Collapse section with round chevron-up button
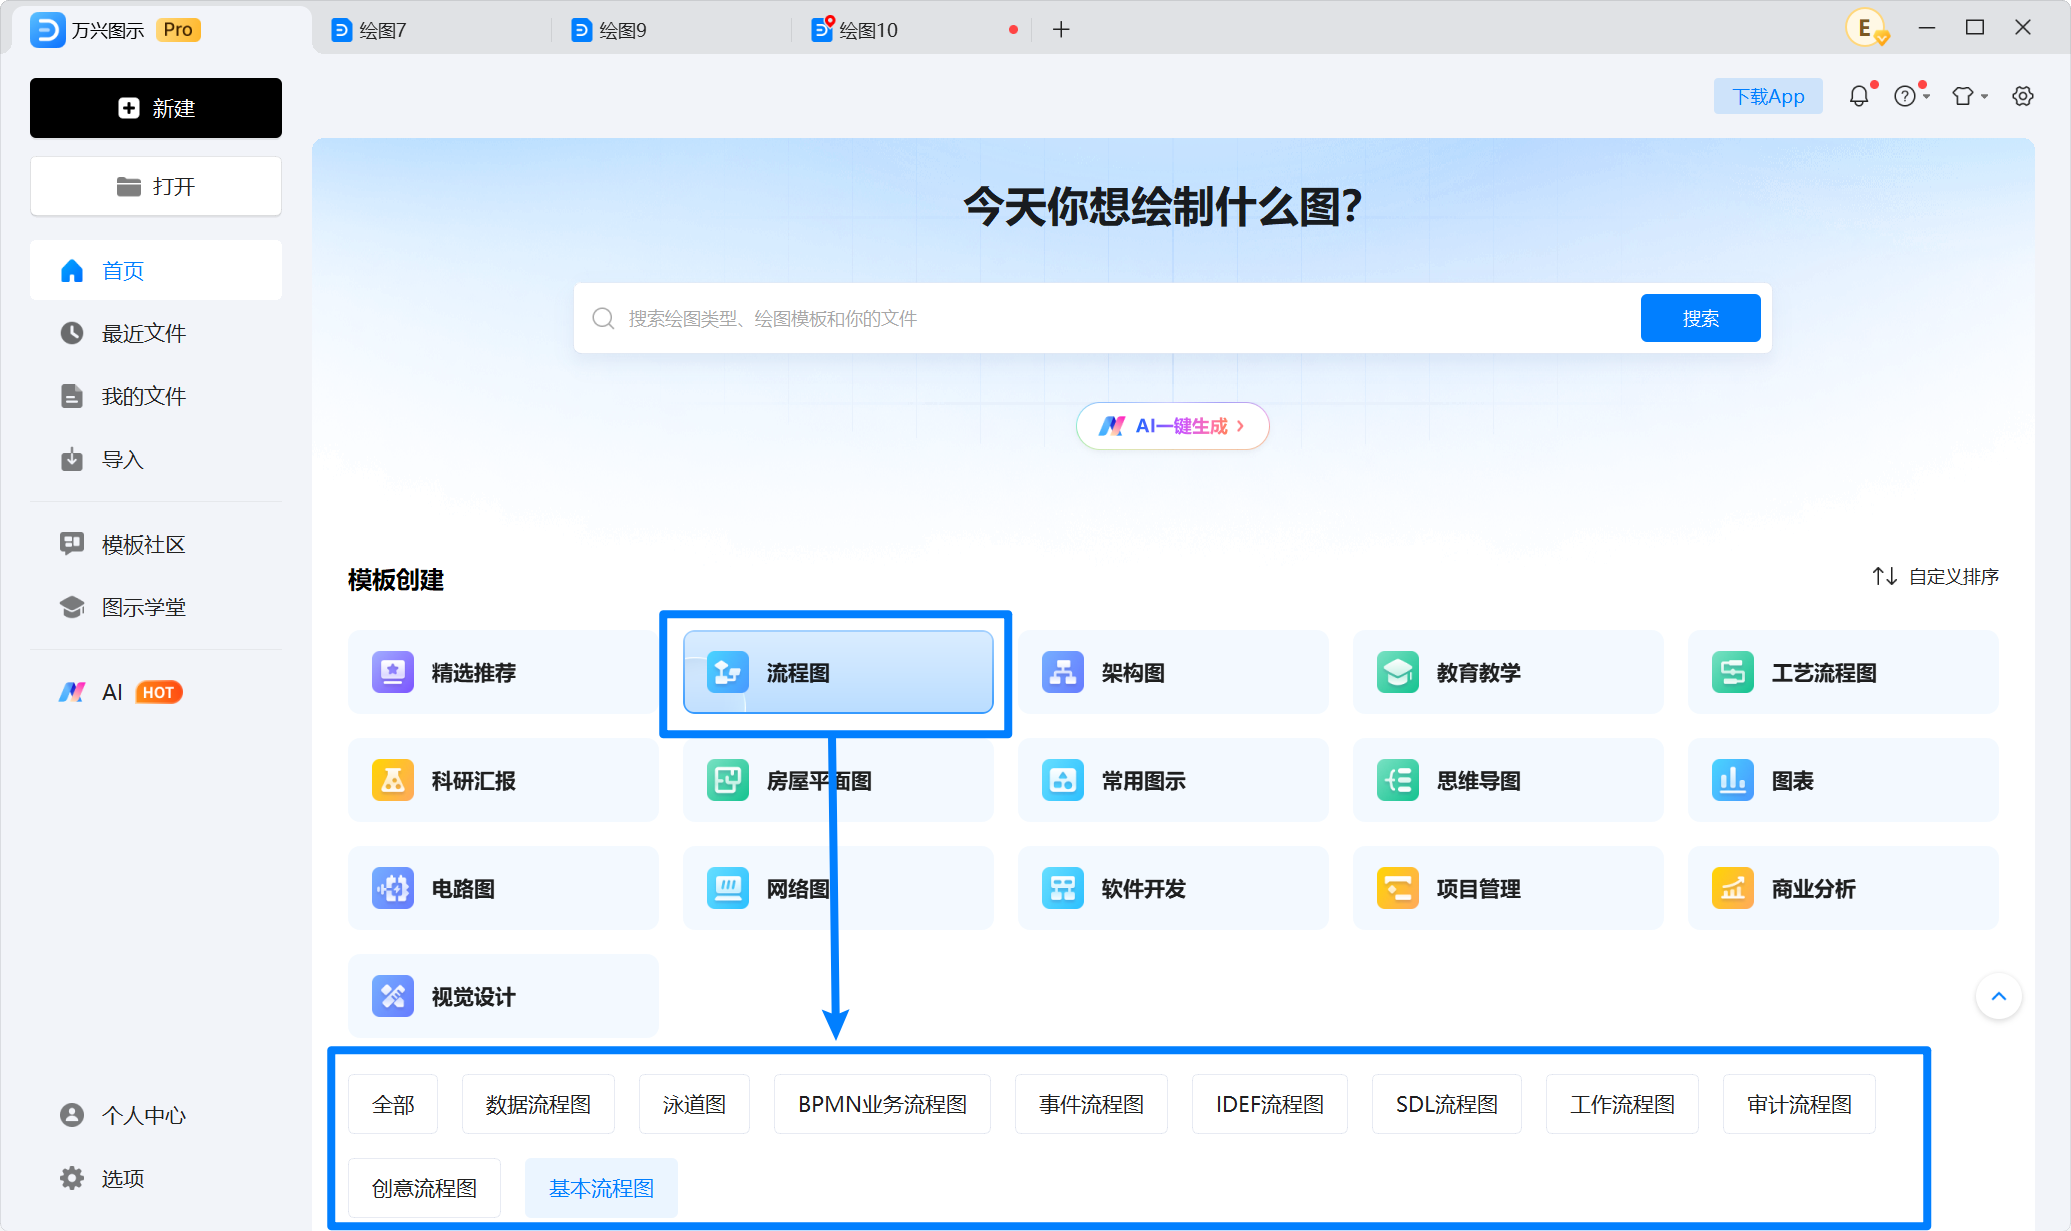The height and width of the screenshot is (1231, 2071). pos(1998,996)
